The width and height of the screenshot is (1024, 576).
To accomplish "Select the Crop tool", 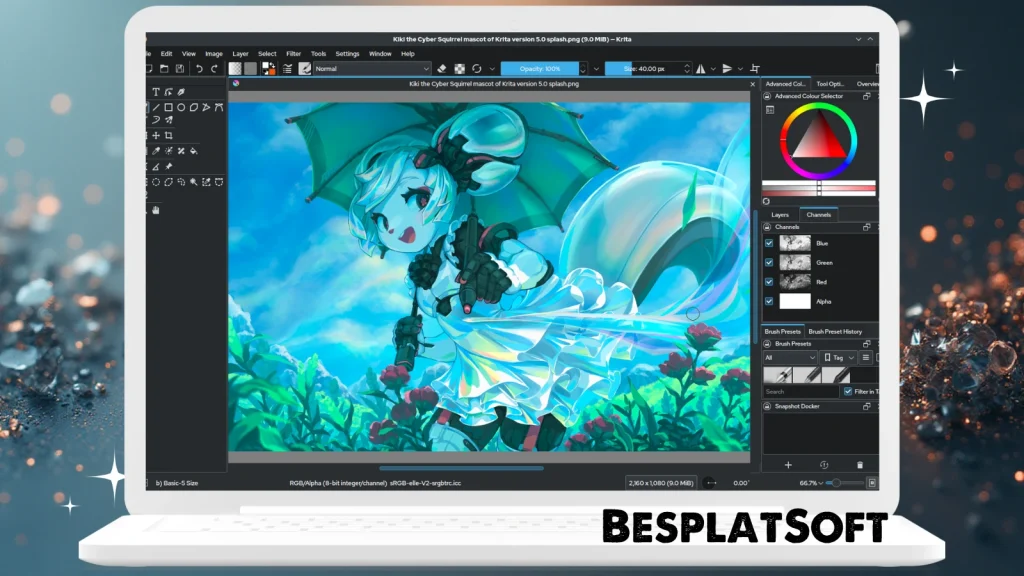I will [x=169, y=135].
